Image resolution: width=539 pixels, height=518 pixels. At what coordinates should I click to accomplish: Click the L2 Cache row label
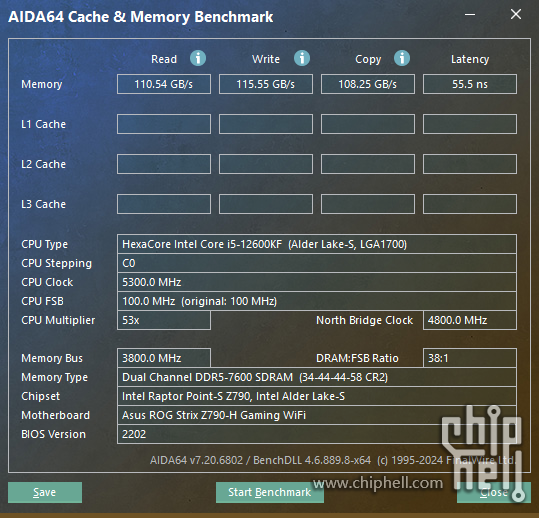pyautogui.click(x=43, y=164)
